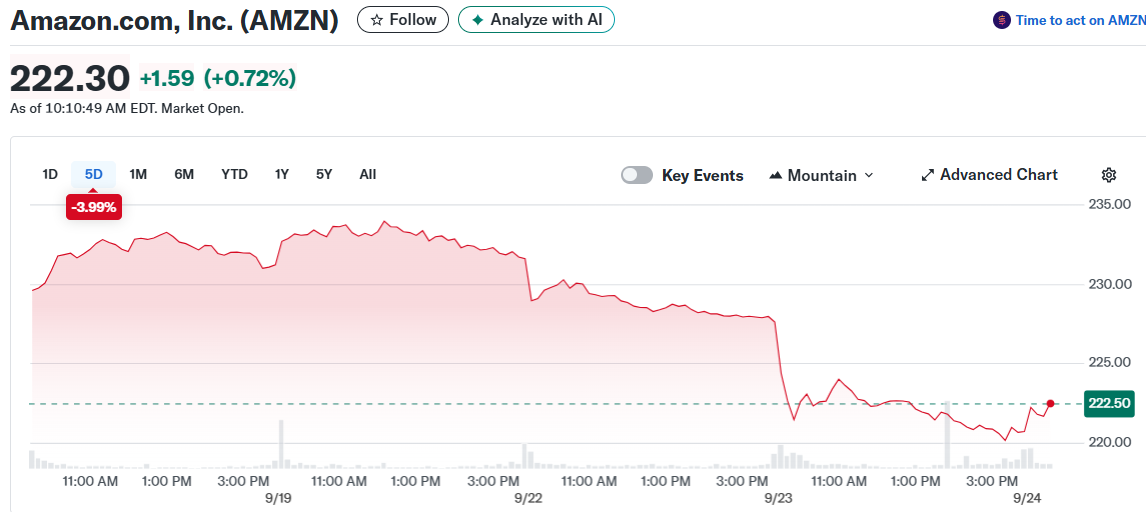Click the red current price point on chart
The height and width of the screenshot is (512, 1146).
1050,403
